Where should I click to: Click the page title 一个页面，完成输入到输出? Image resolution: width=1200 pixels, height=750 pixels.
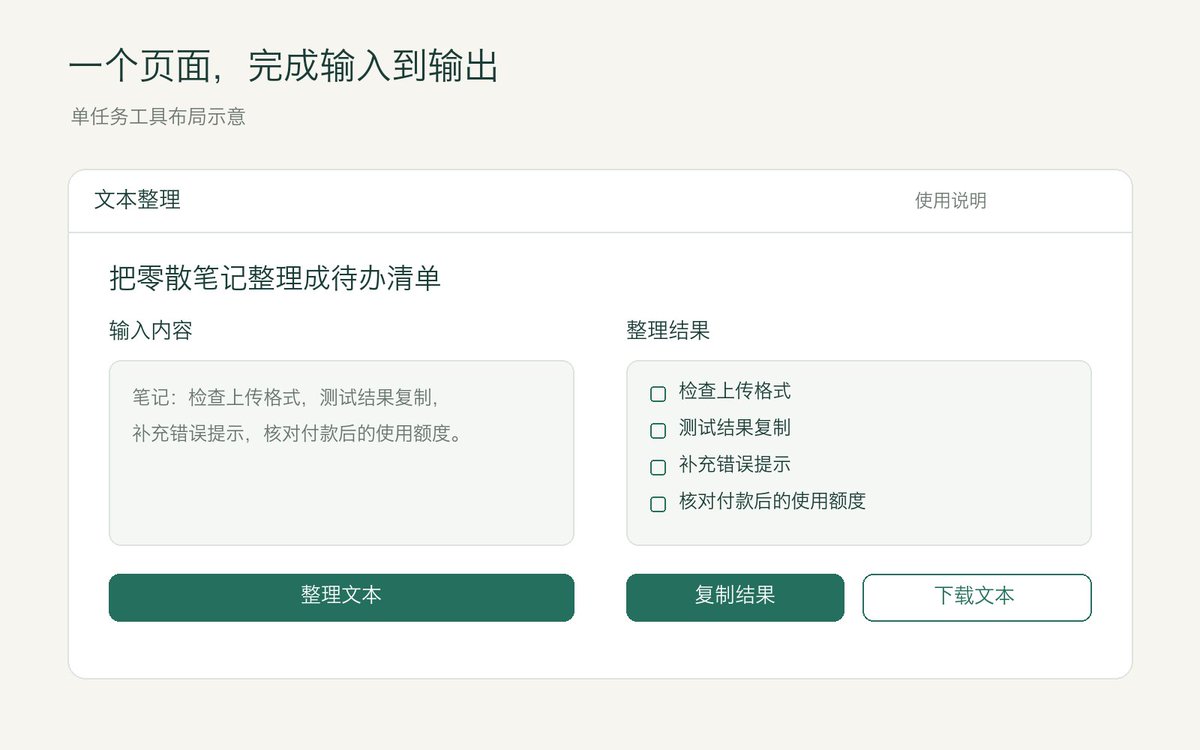[x=284, y=67]
